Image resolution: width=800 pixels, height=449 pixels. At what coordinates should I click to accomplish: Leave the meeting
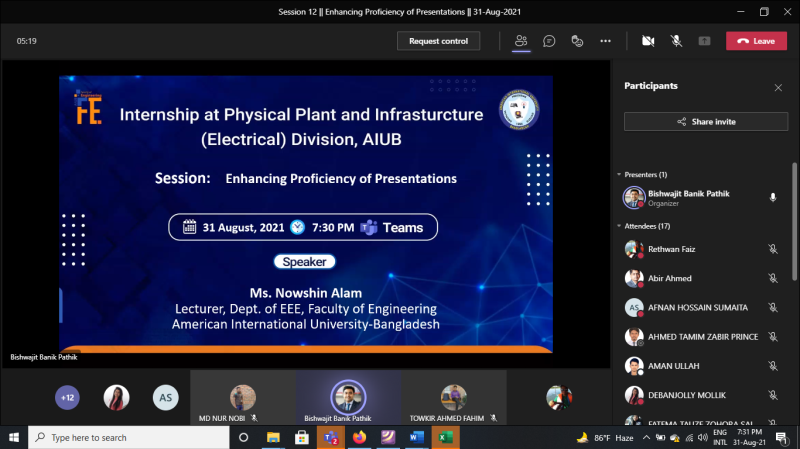point(757,41)
